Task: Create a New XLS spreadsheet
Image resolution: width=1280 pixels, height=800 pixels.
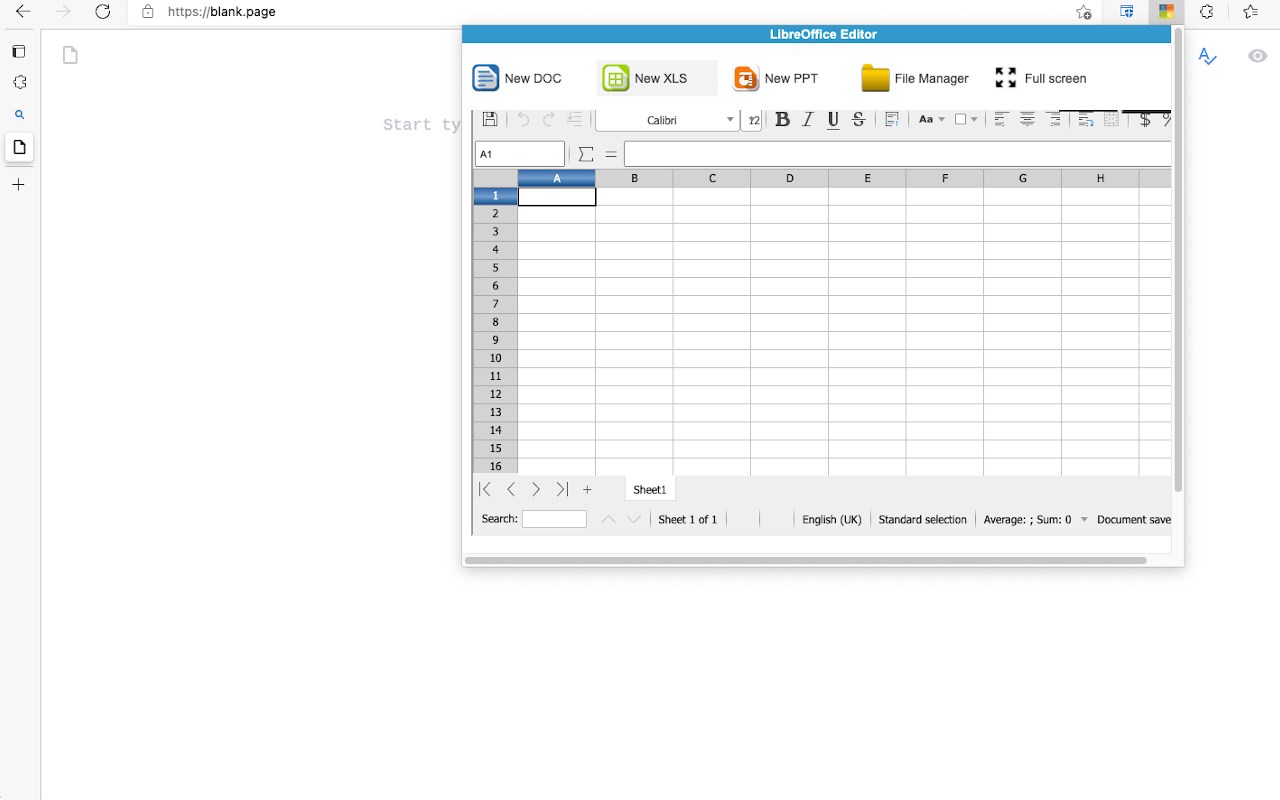Action: click(x=657, y=78)
